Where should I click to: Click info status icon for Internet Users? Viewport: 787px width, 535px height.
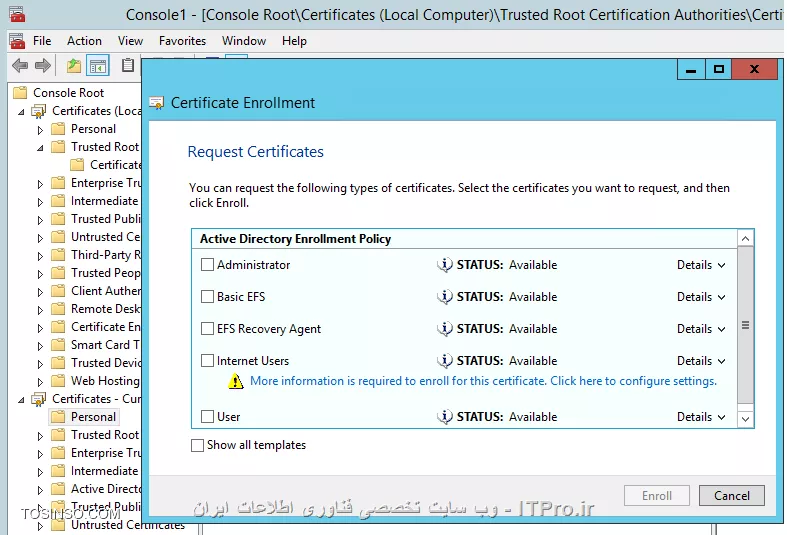445,361
